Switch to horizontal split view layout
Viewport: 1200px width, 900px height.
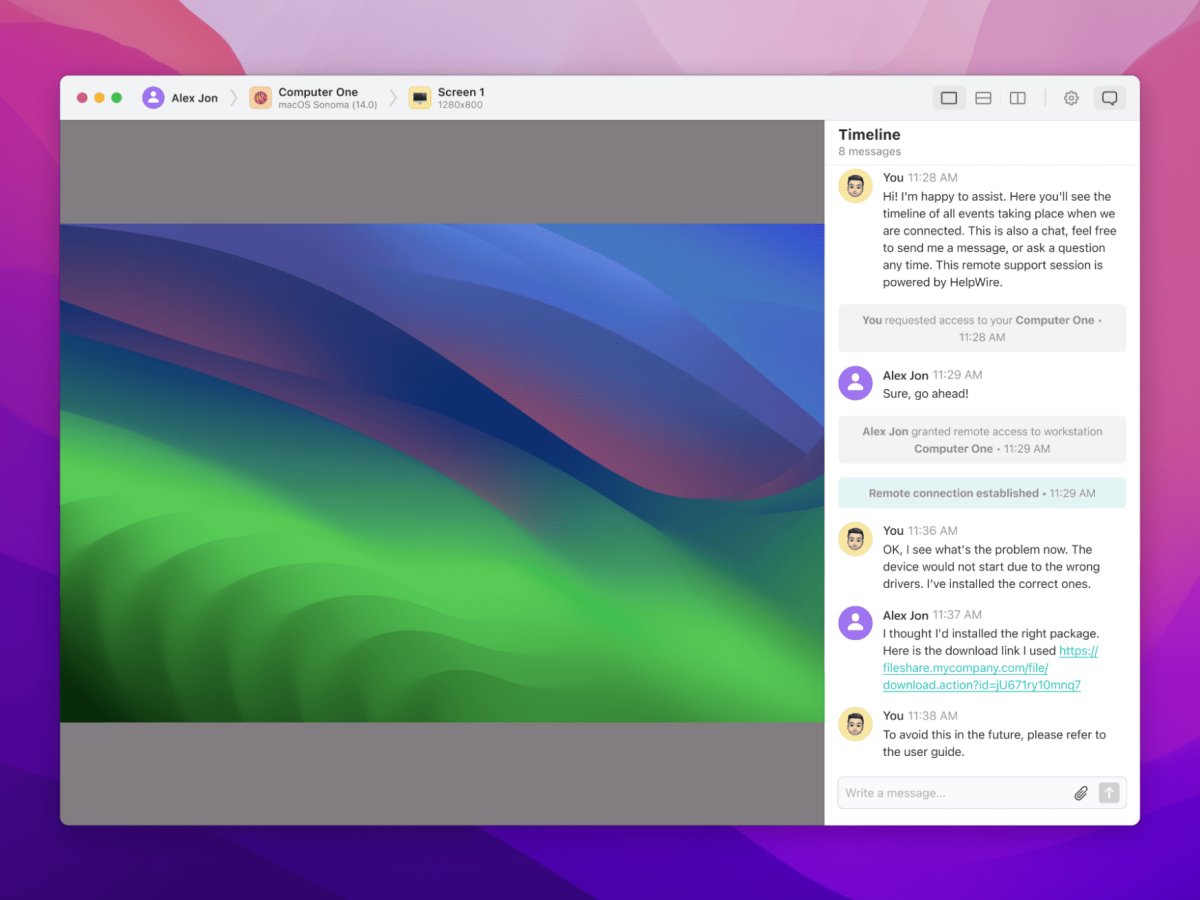(983, 98)
